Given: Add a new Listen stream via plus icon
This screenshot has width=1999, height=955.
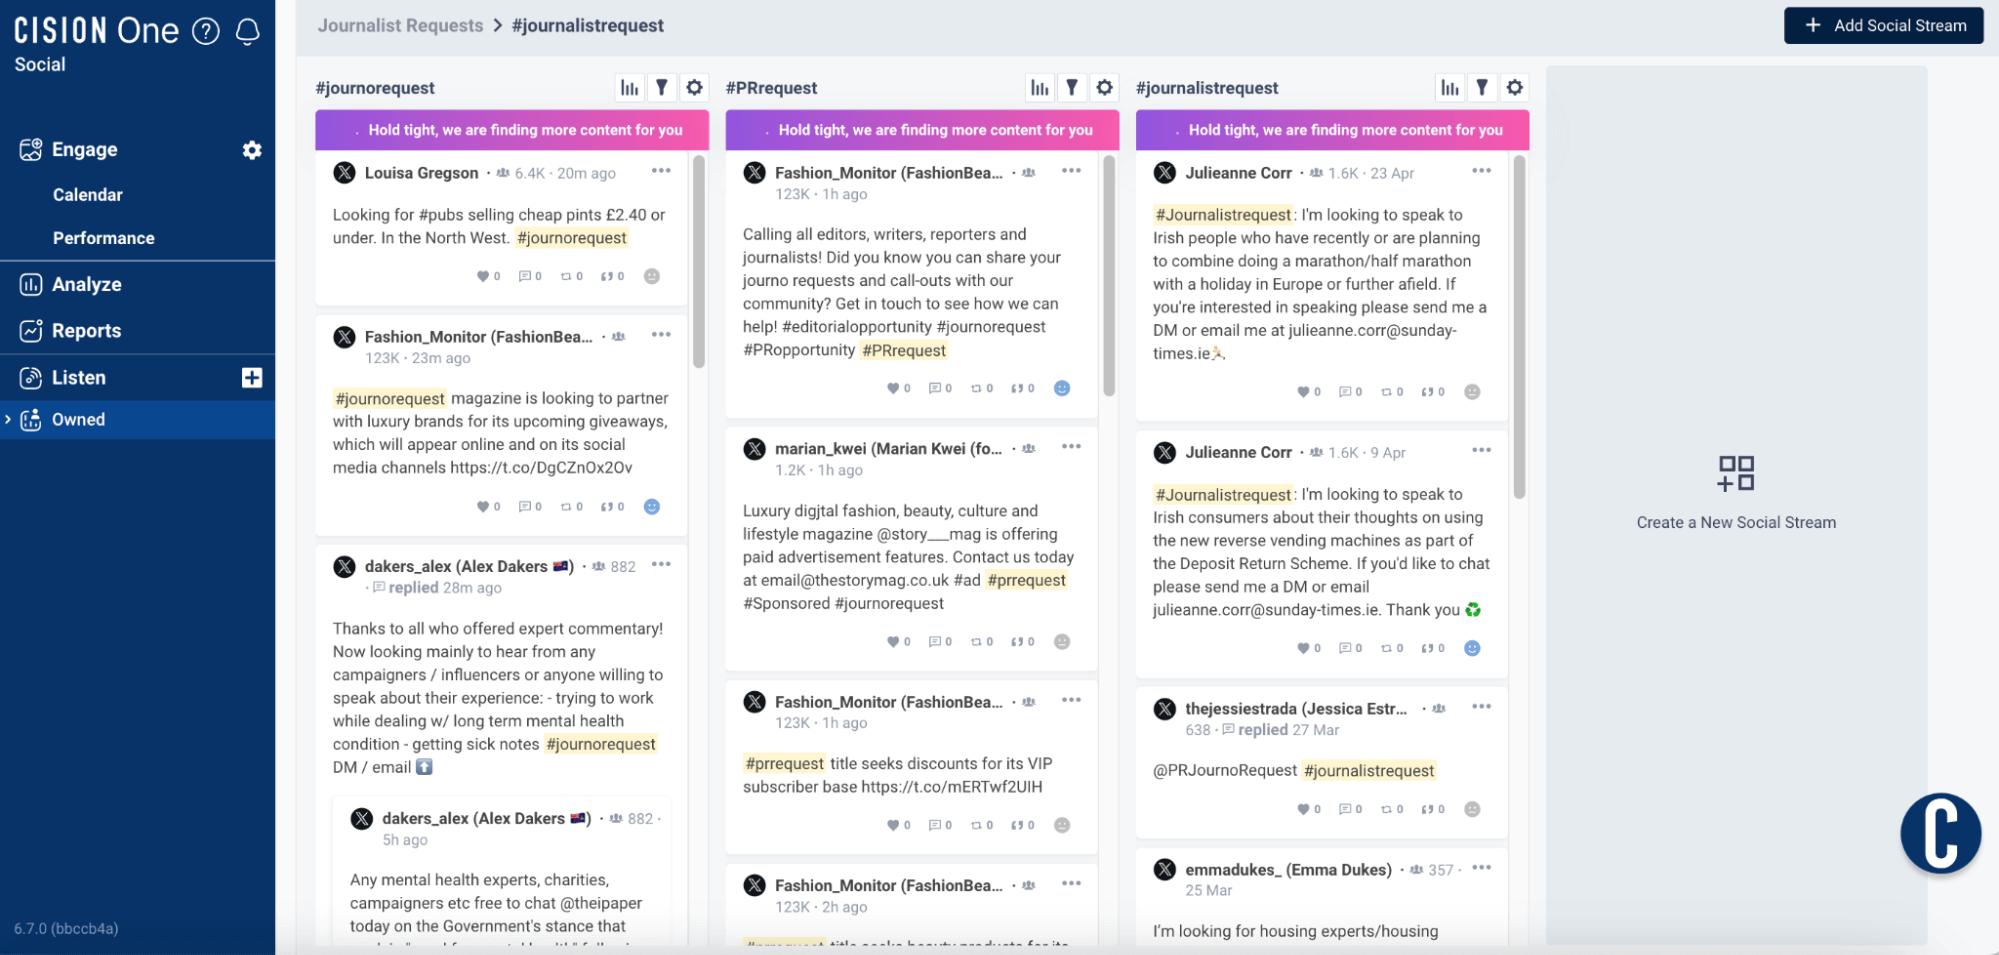Looking at the screenshot, I should pyautogui.click(x=253, y=377).
